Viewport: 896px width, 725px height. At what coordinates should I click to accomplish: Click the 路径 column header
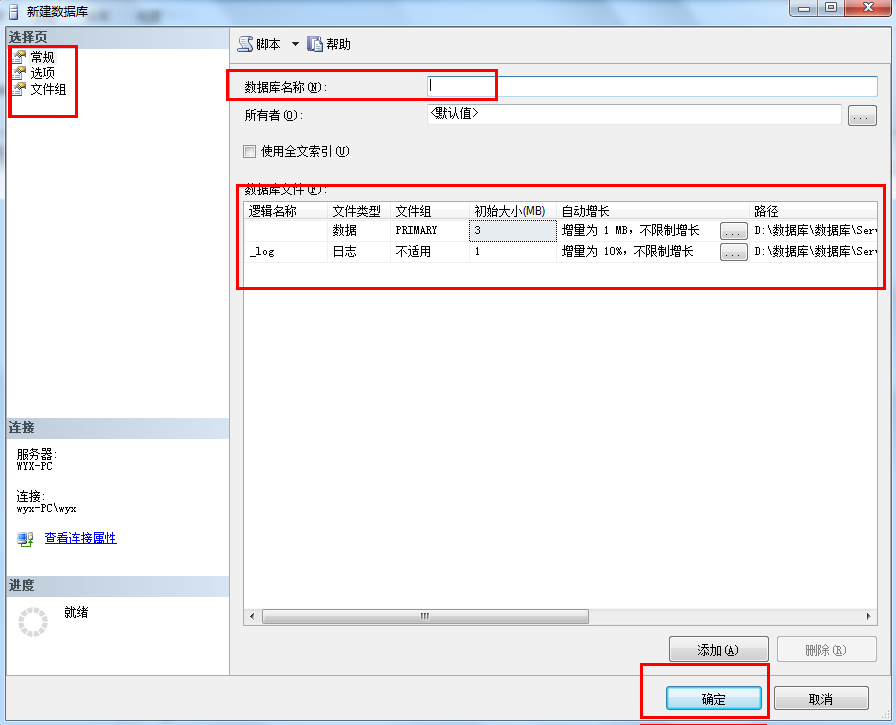click(x=813, y=211)
